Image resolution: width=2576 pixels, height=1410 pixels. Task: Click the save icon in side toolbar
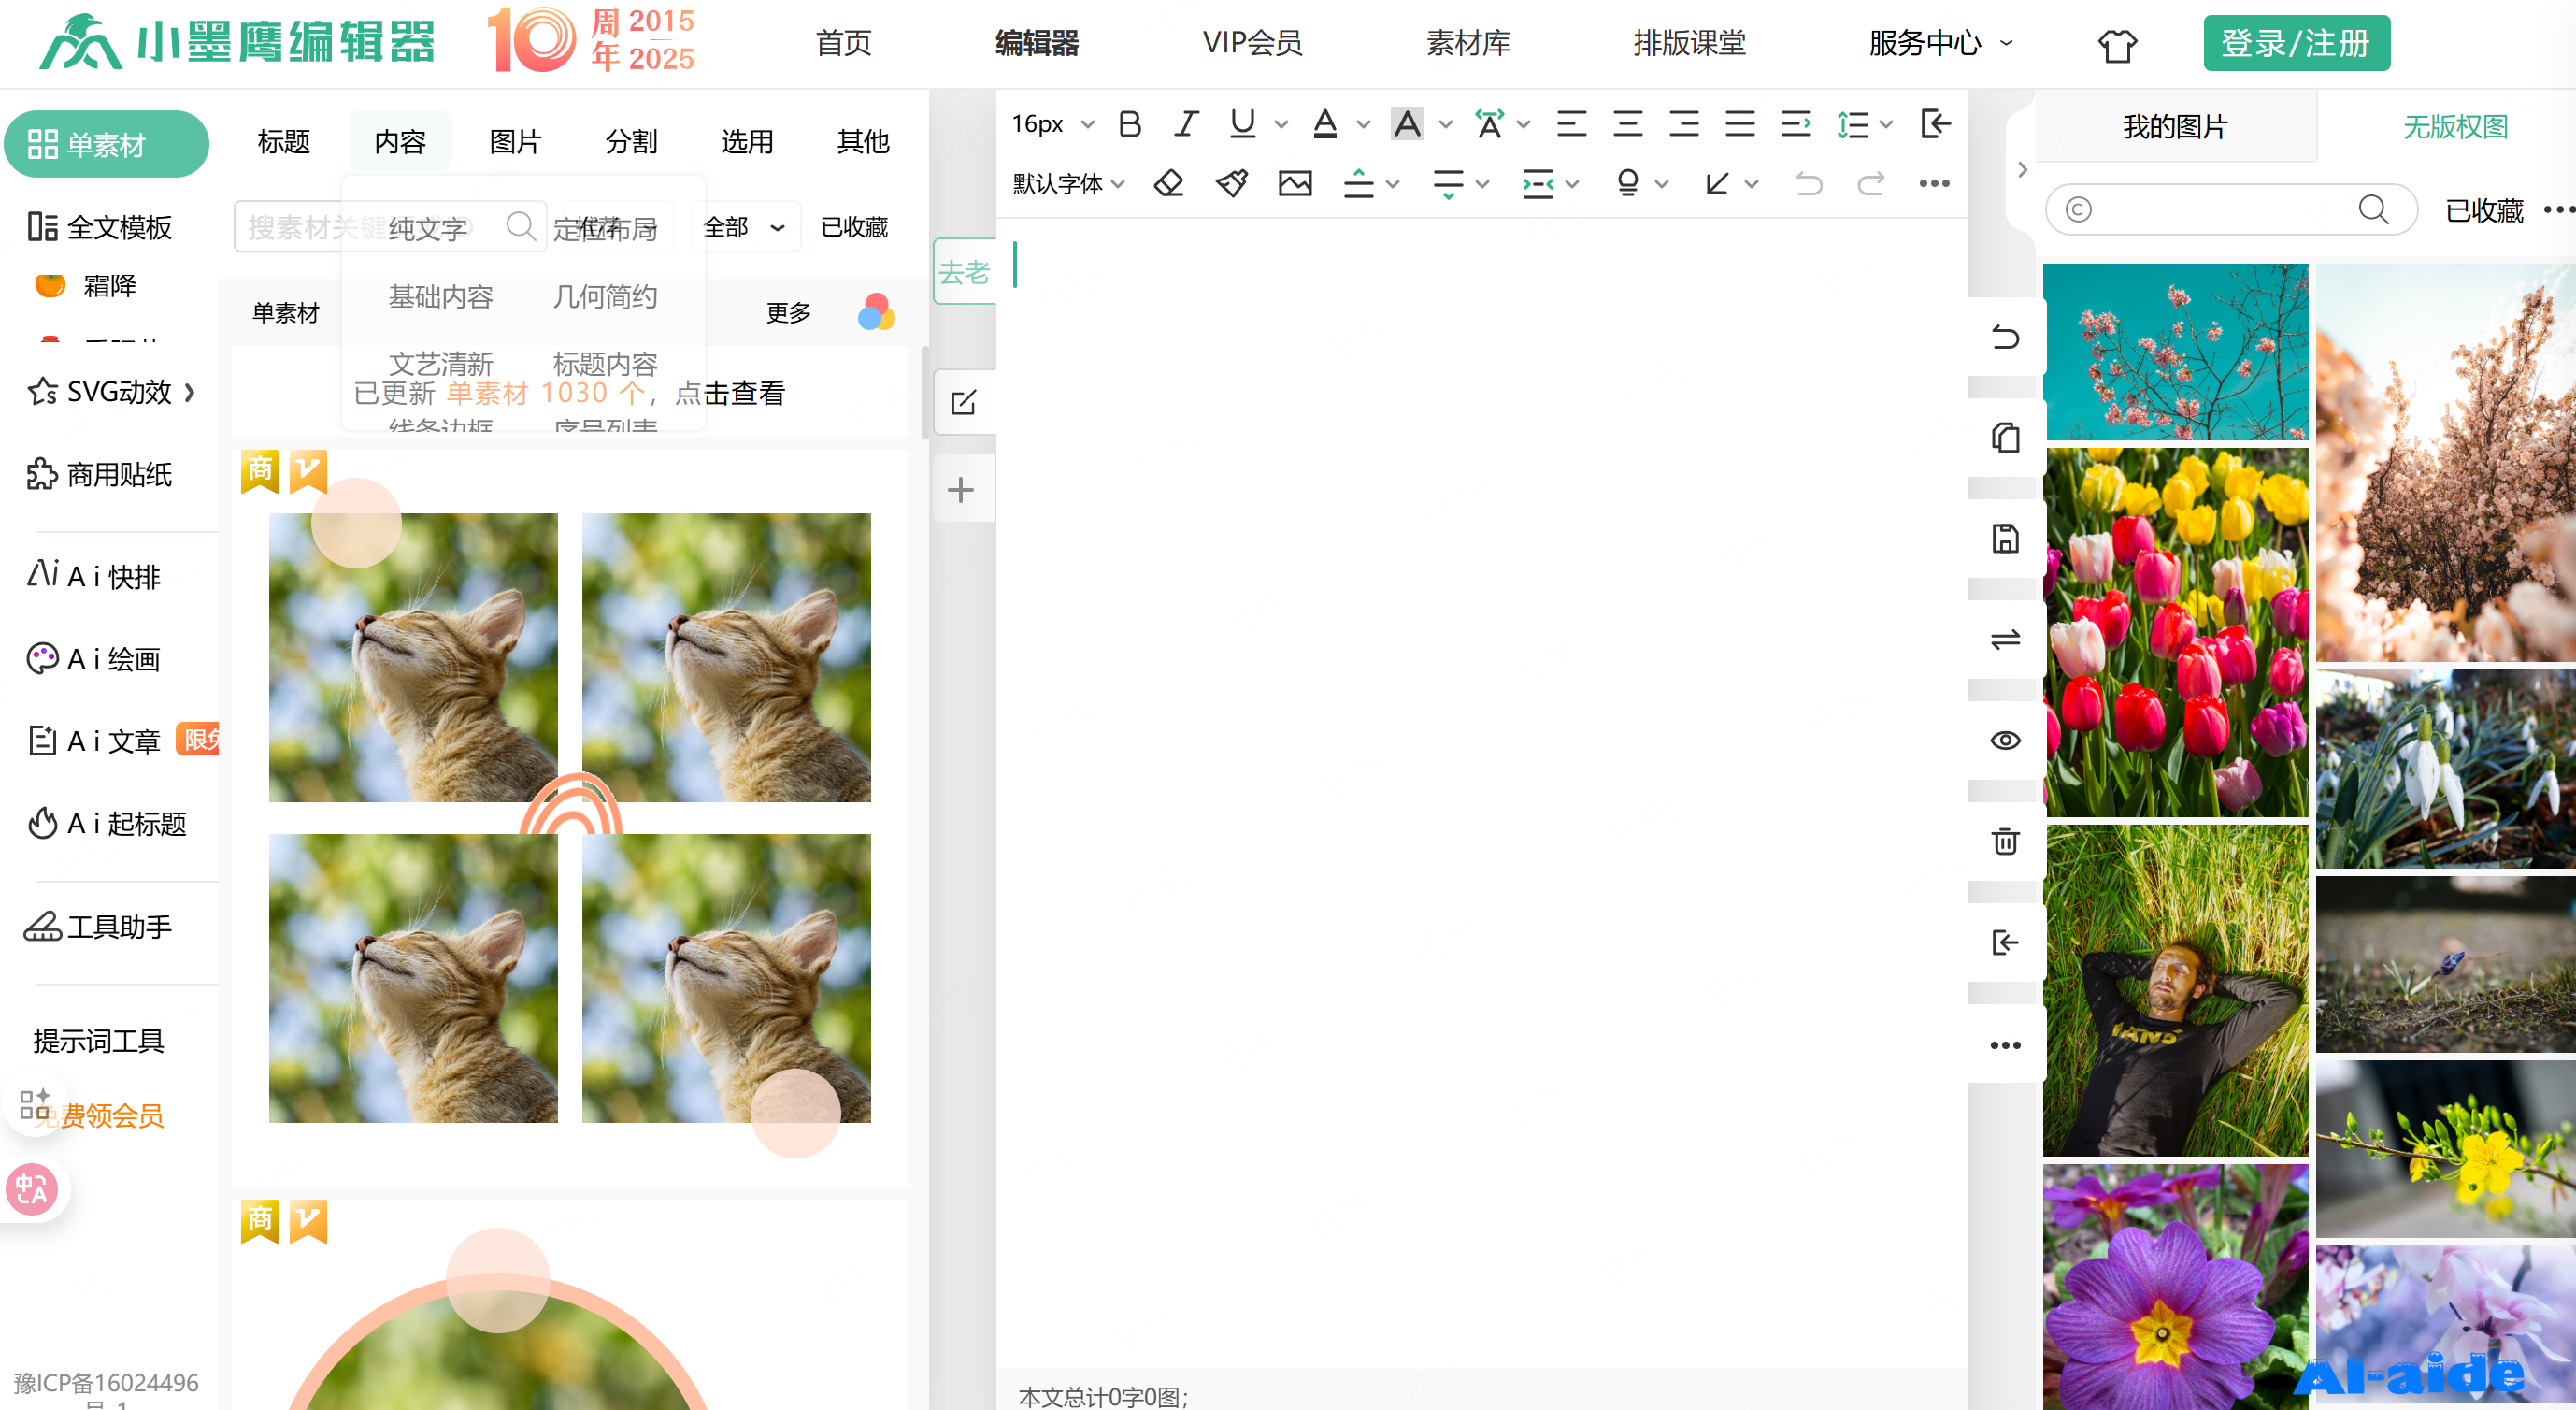tap(2004, 539)
